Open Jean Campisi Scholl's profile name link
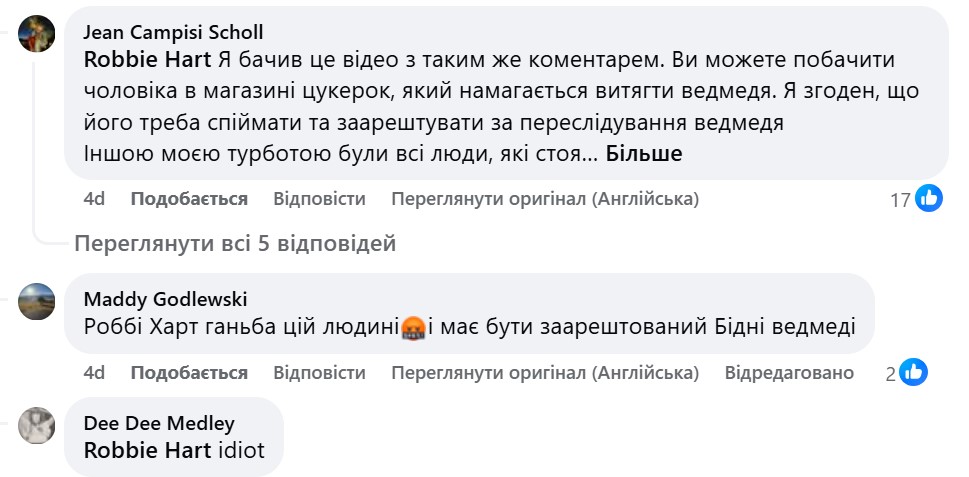Viewport: 969px width, 477px height. [x=174, y=33]
